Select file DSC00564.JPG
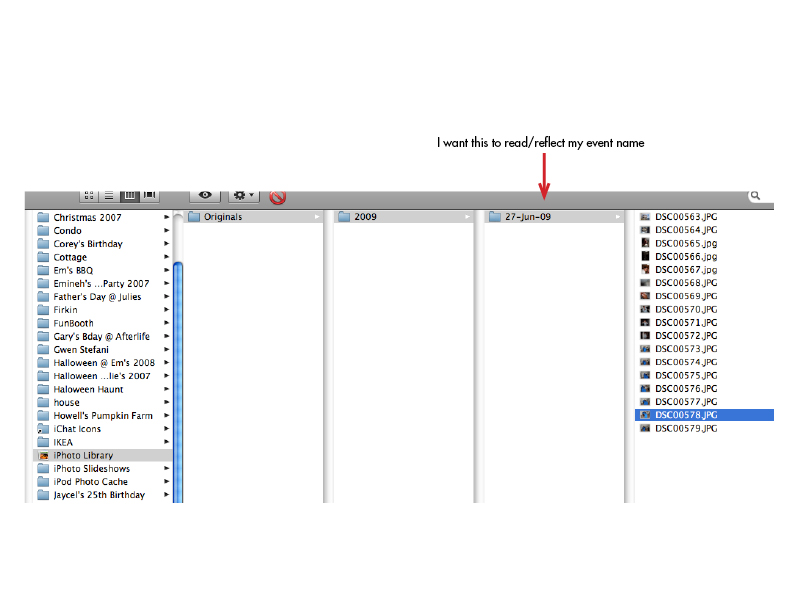 704,230
